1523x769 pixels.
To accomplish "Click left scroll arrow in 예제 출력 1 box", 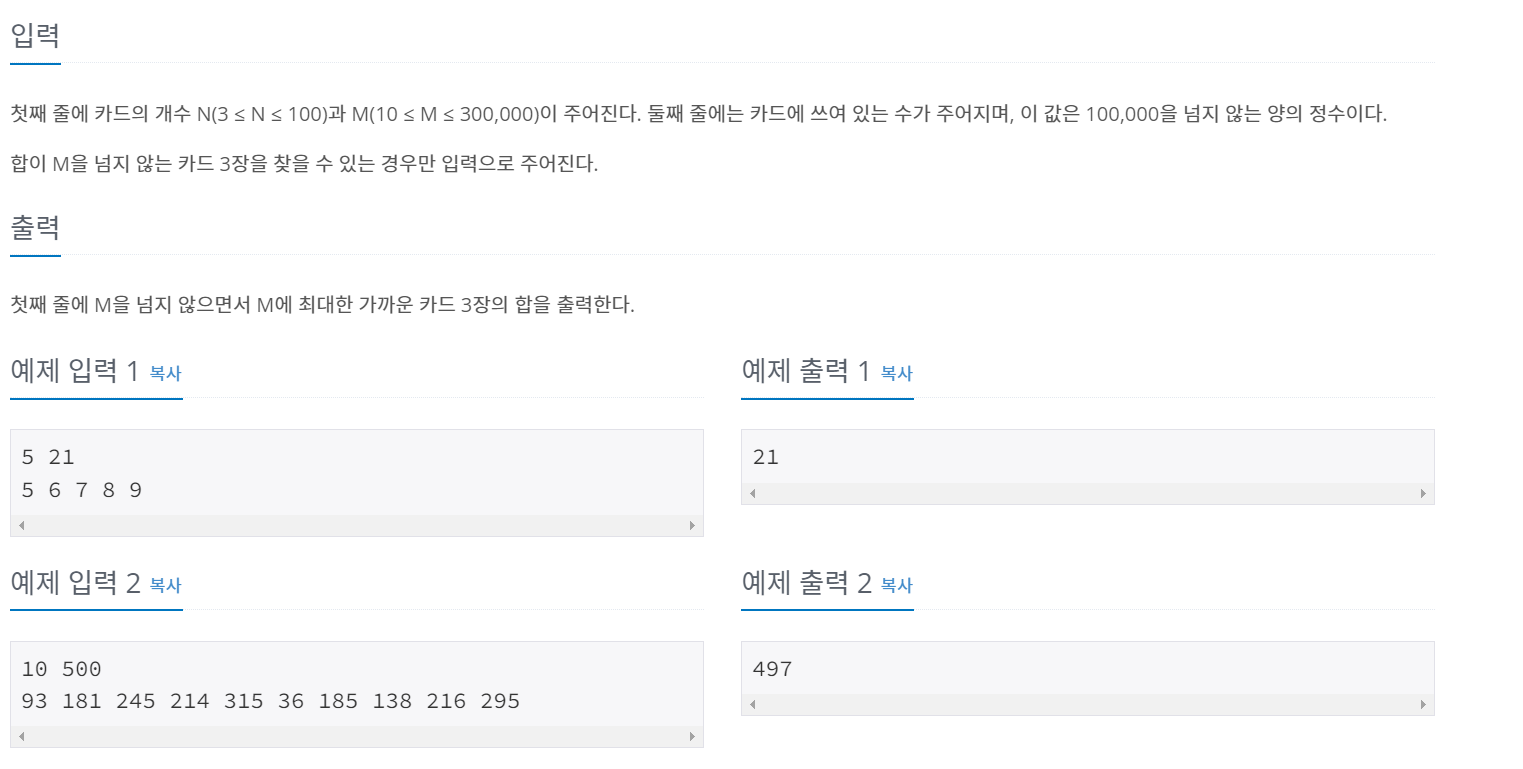I will click(x=753, y=493).
